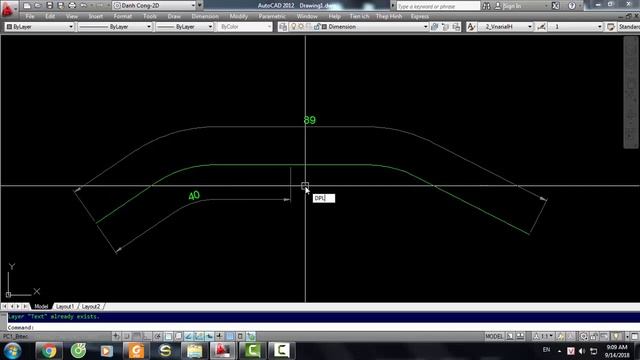This screenshot has height=360, width=640.
Task: Open the View menu
Action: 72,16
